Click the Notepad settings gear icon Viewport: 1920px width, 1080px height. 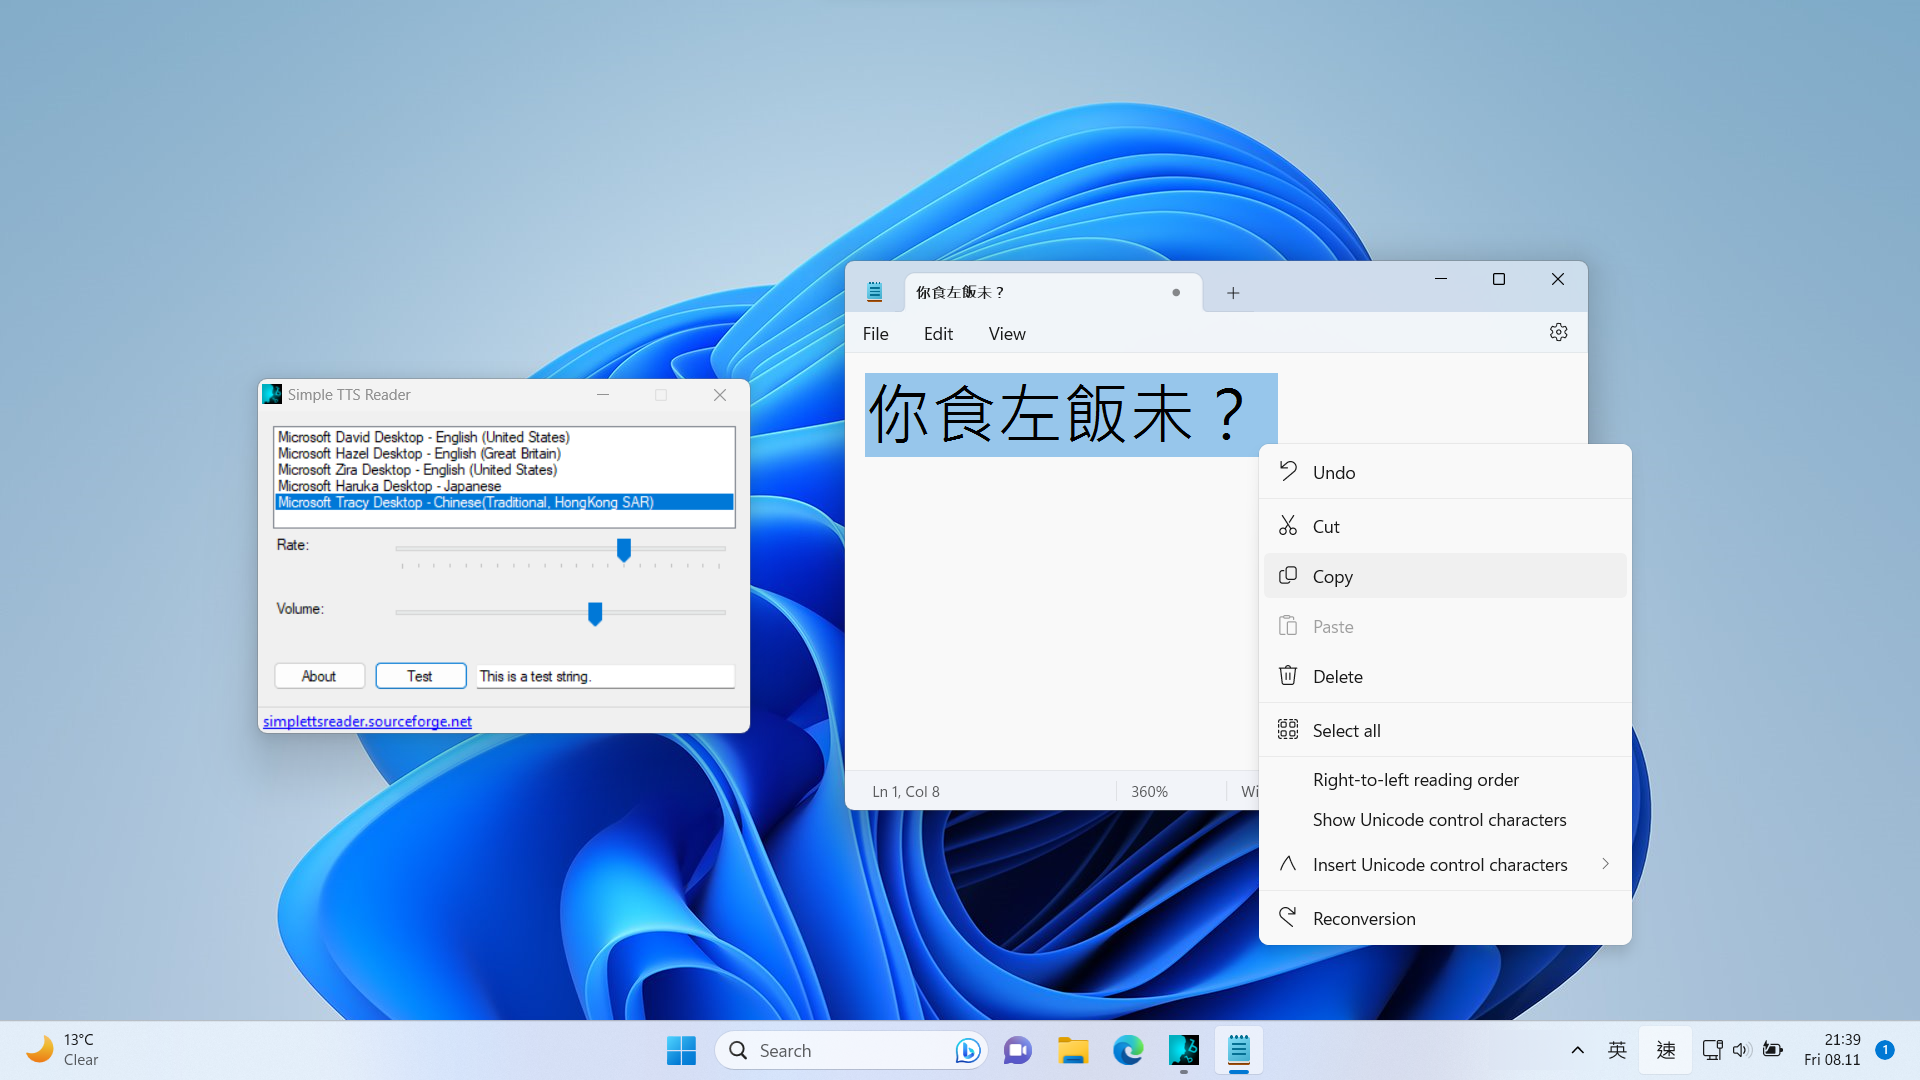pos(1557,332)
